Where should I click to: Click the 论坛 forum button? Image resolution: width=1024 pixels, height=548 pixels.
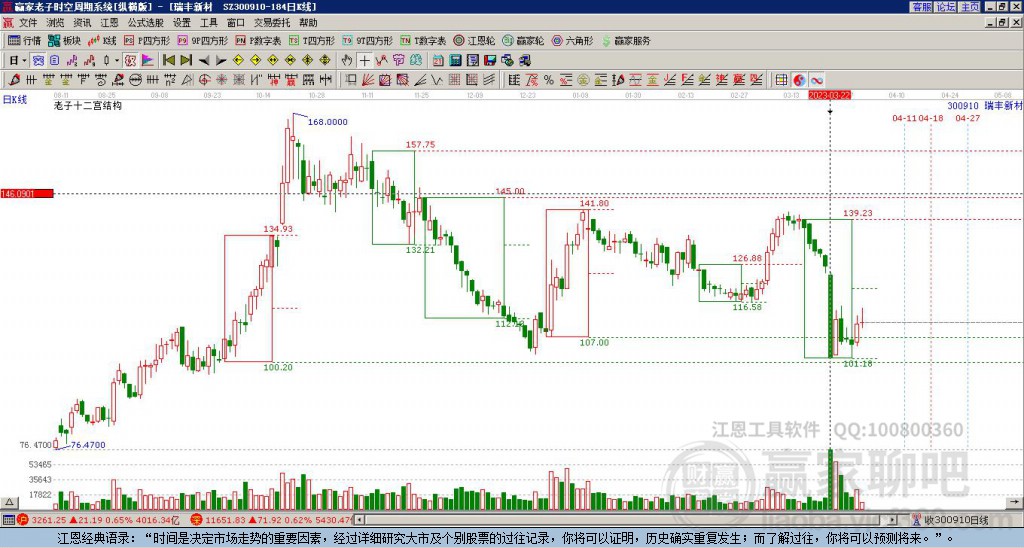coord(946,7)
